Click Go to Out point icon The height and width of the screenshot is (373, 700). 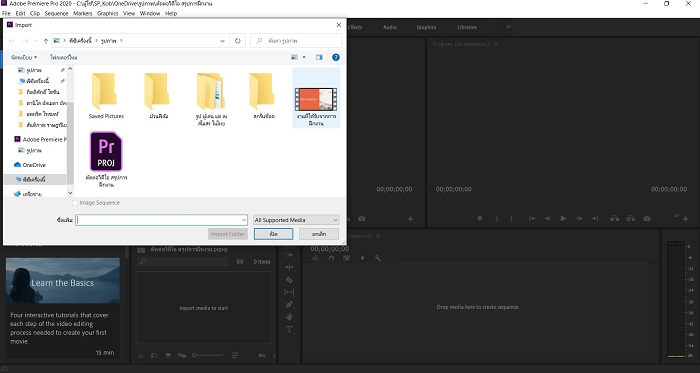pyautogui.click(x=595, y=219)
